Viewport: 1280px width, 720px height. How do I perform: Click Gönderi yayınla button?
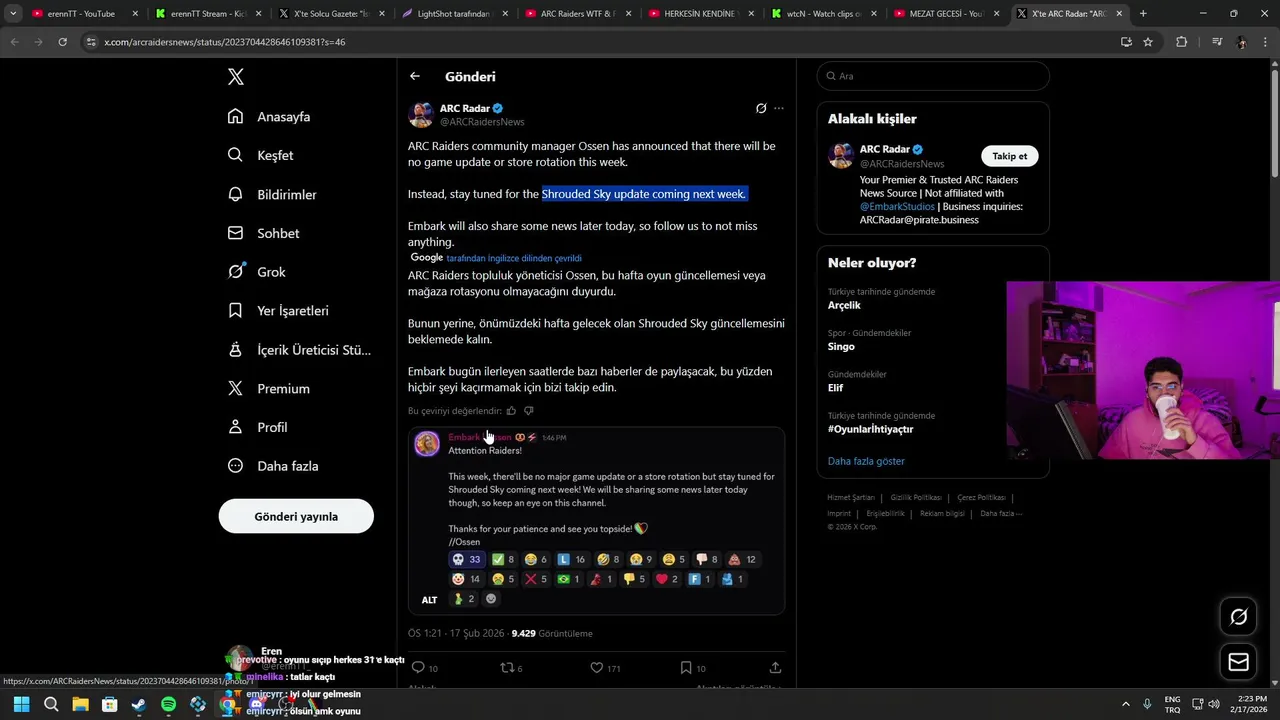296,516
